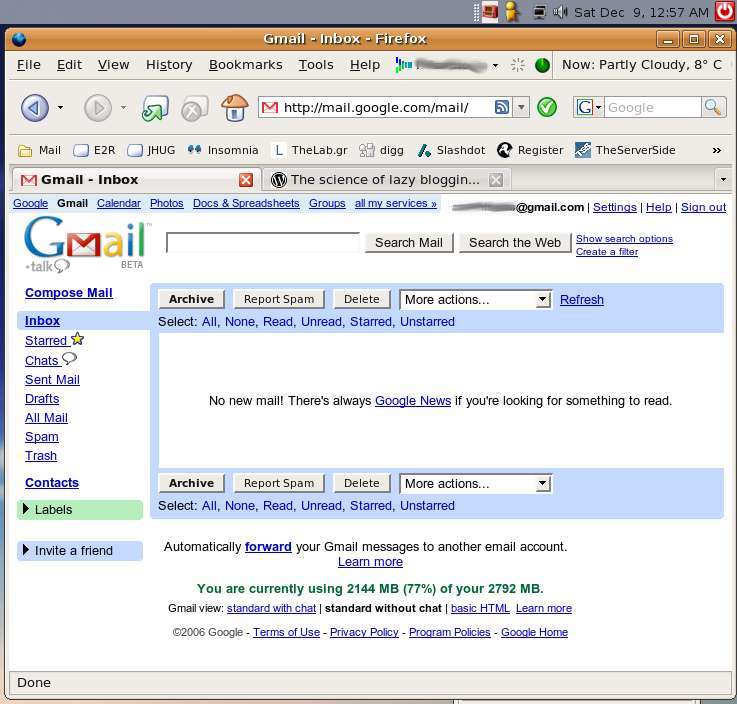Click the red power icon in top panel
The width and height of the screenshot is (737, 704).
725,12
